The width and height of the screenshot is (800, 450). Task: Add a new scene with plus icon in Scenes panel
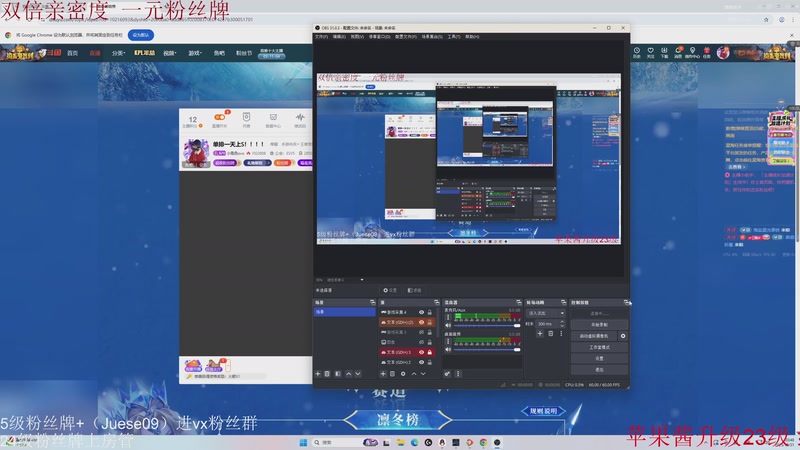click(318, 374)
